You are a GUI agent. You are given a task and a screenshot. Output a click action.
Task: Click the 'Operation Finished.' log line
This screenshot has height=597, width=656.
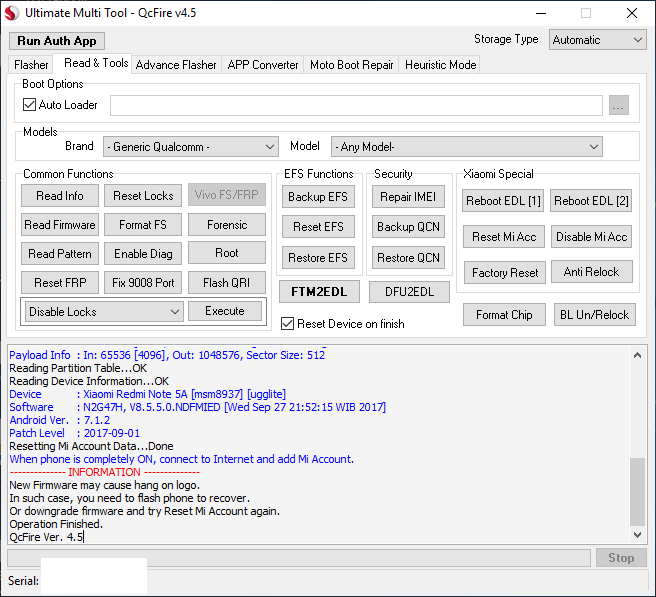(x=56, y=524)
